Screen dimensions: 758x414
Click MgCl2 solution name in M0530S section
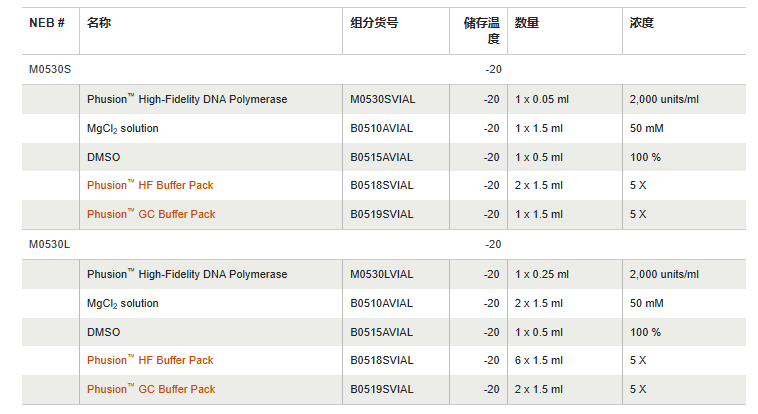(x=122, y=128)
